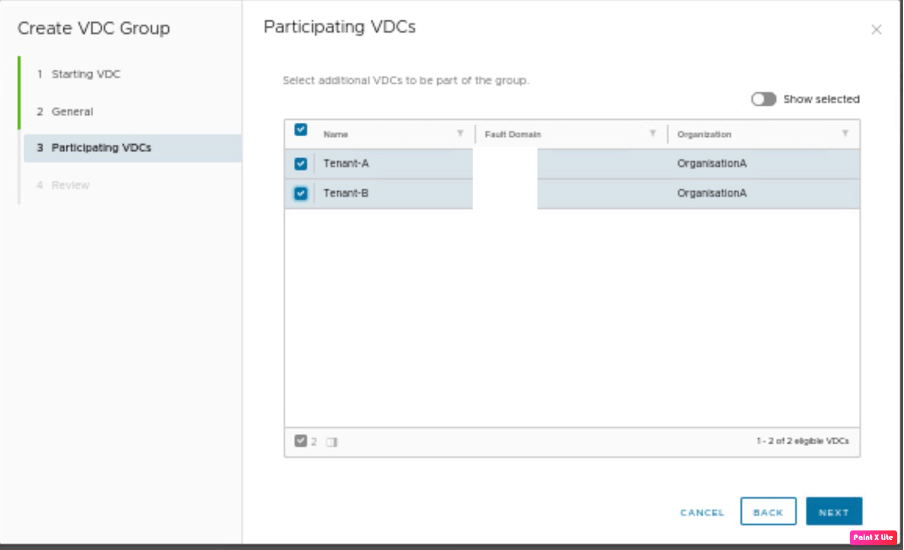This screenshot has width=904, height=550.
Task: Sort by the Name column header
Action: pos(336,134)
